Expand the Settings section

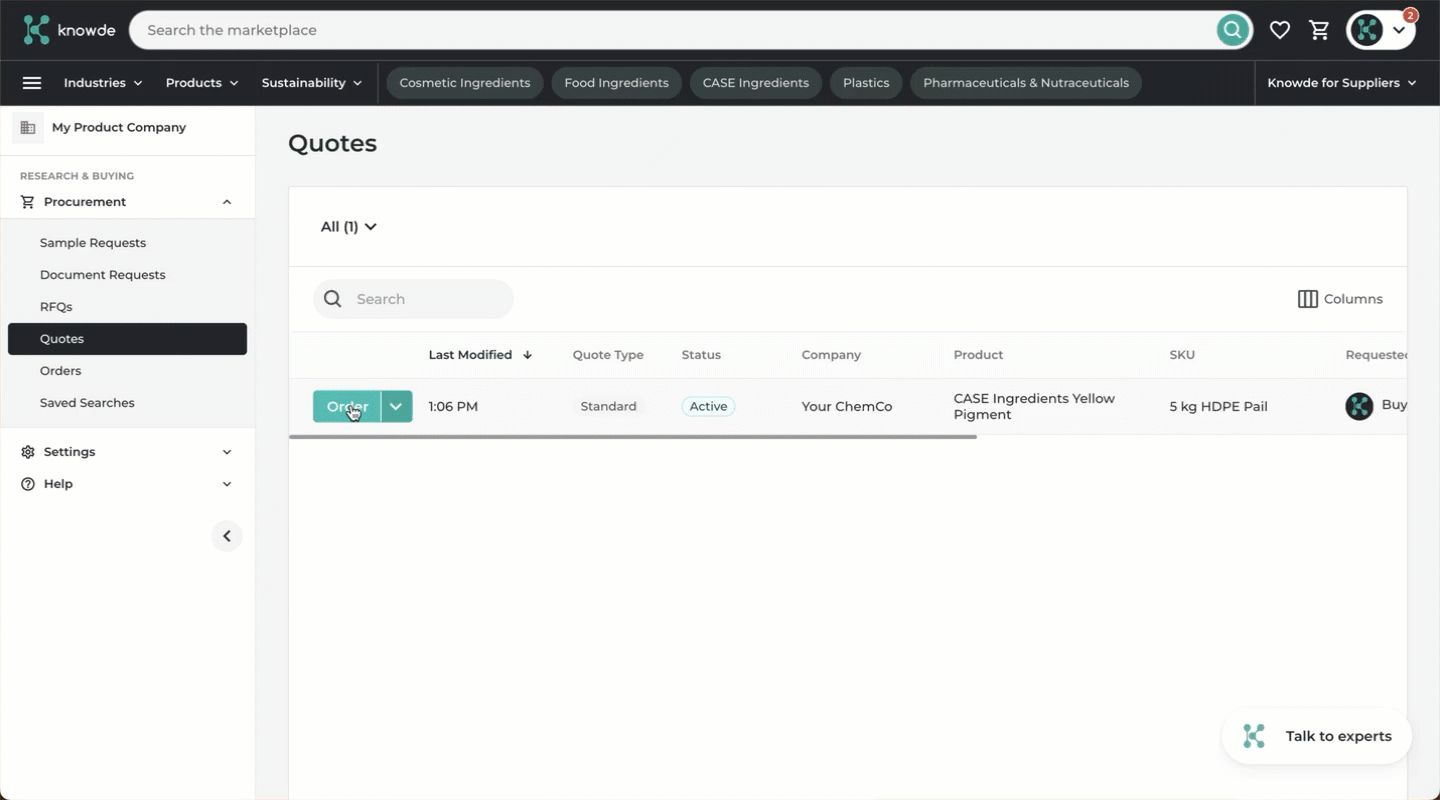tap(227, 452)
